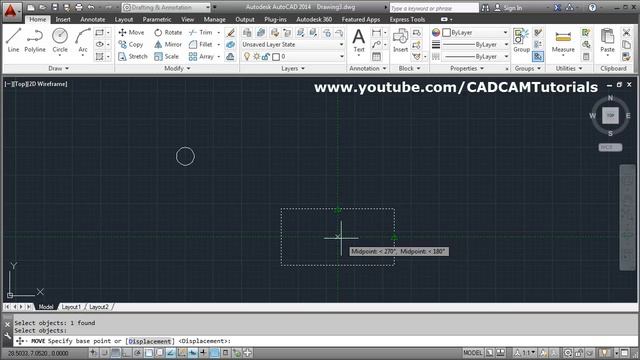640x360 pixels.
Task: Open the layer 0 selection dropdown
Action: coord(292,56)
